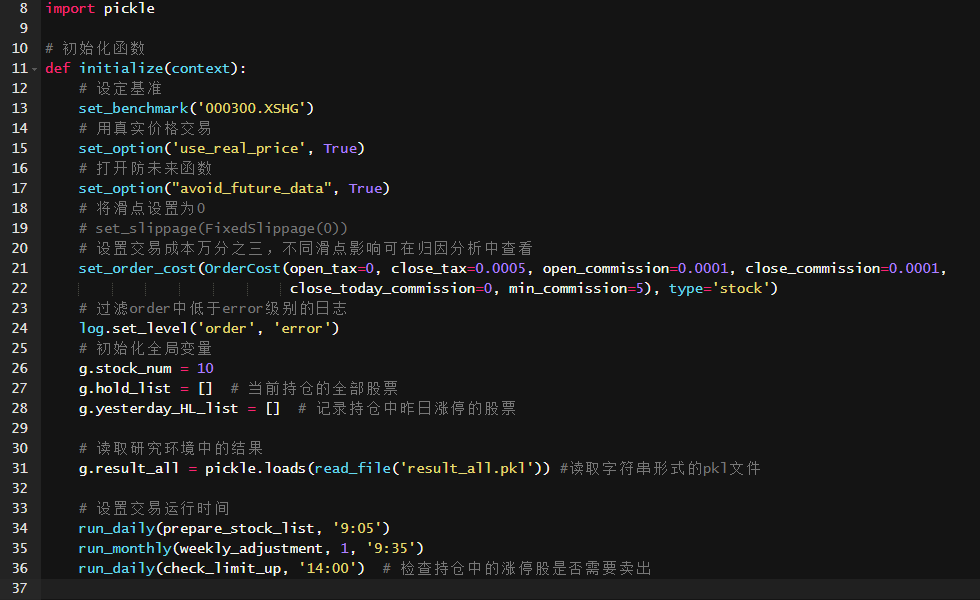Click the min_commission parameter
Image resolution: width=980 pixels, height=600 pixels.
pyautogui.click(x=568, y=288)
